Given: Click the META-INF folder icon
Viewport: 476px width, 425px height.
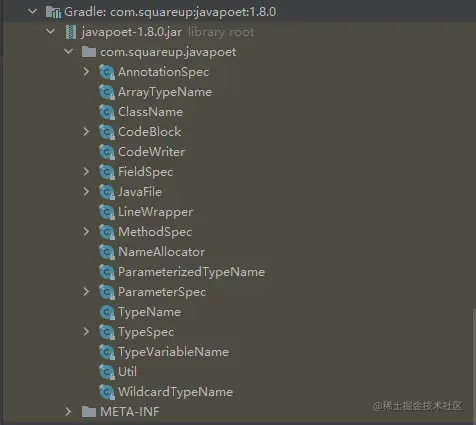Looking at the screenshot, I should [89, 412].
